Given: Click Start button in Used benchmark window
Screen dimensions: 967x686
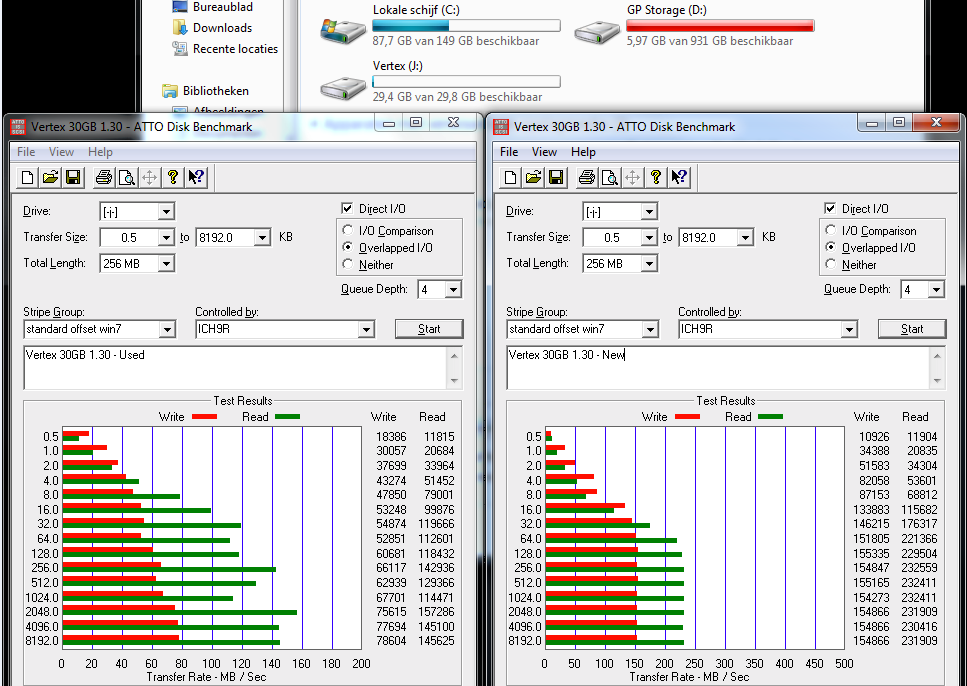Looking at the screenshot, I should pyautogui.click(x=429, y=329).
